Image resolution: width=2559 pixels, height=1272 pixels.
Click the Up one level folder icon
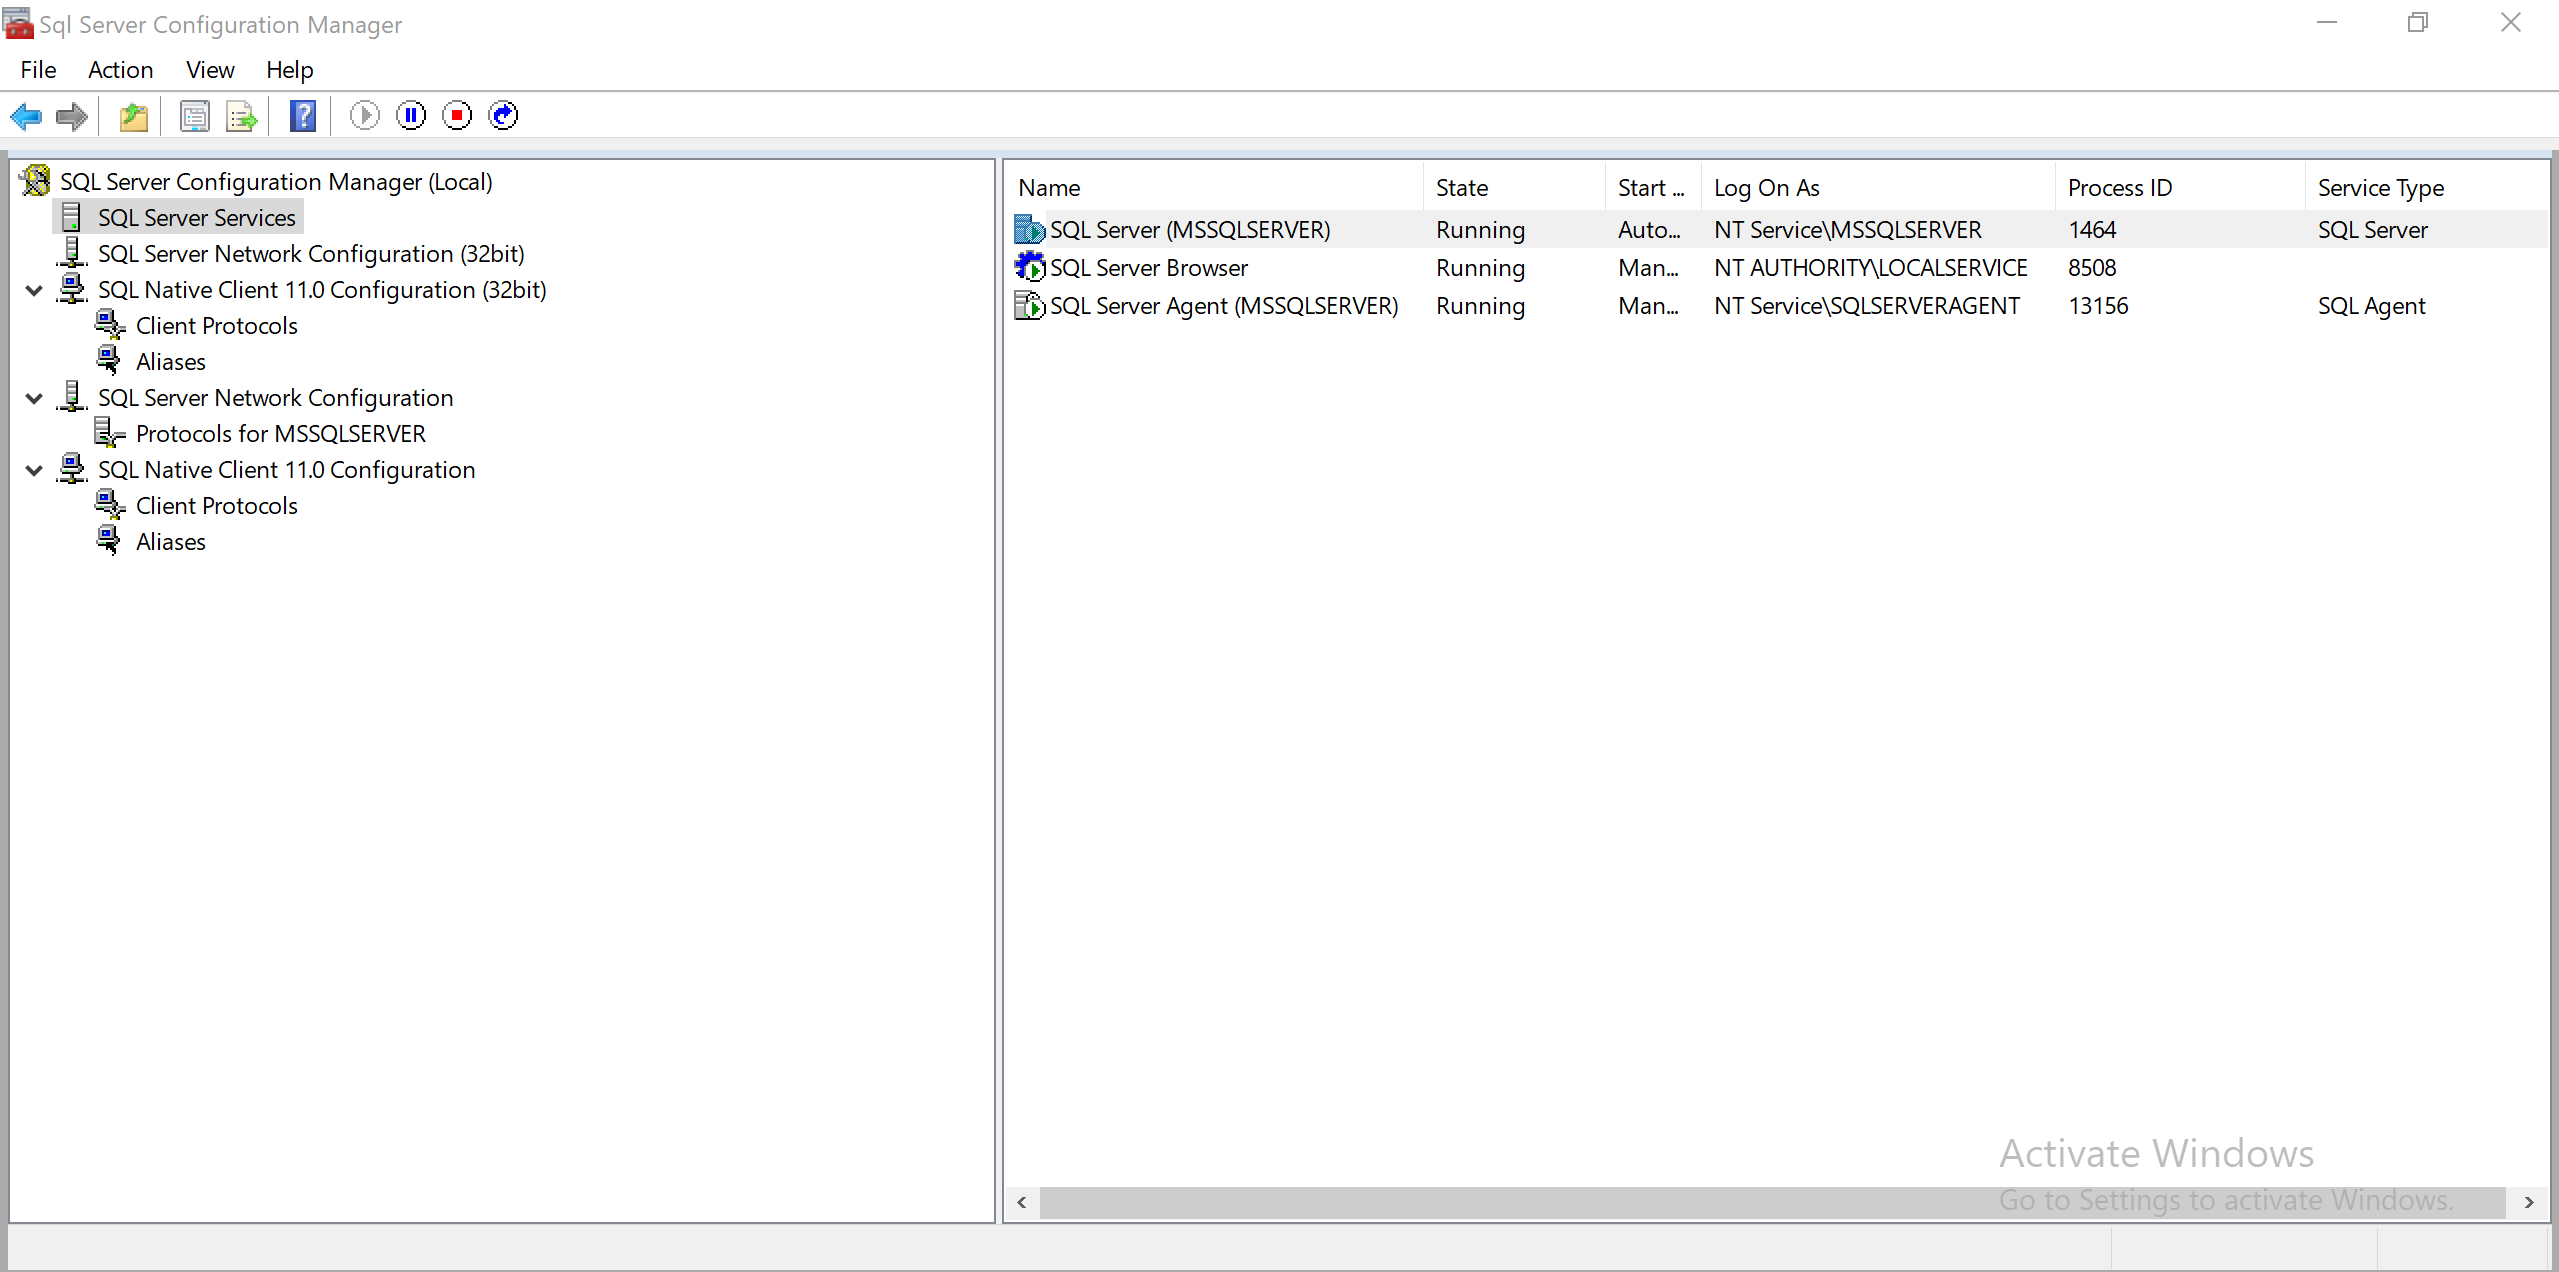click(x=134, y=116)
